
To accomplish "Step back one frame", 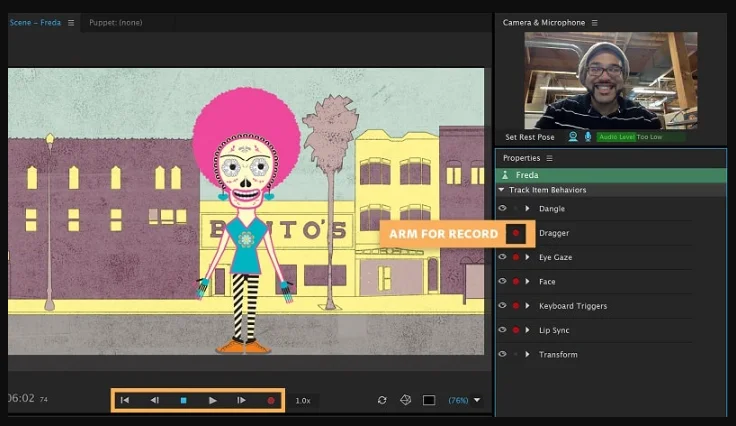I will click(x=154, y=400).
